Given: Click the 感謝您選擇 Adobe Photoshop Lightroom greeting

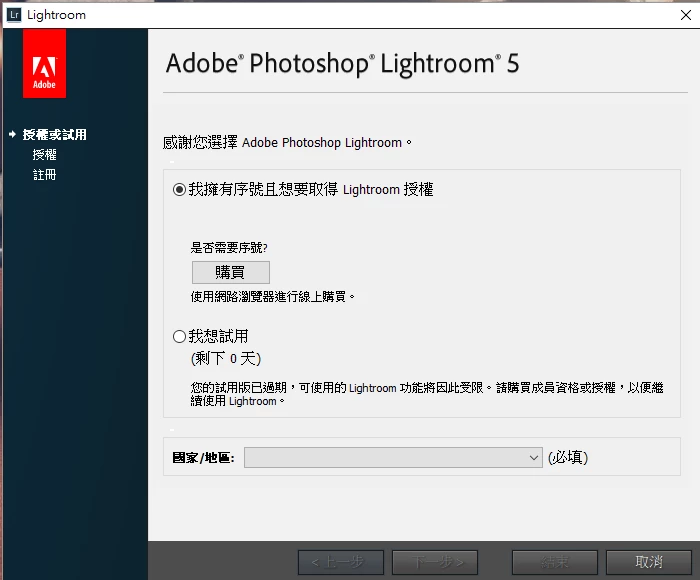Looking at the screenshot, I should (287, 142).
